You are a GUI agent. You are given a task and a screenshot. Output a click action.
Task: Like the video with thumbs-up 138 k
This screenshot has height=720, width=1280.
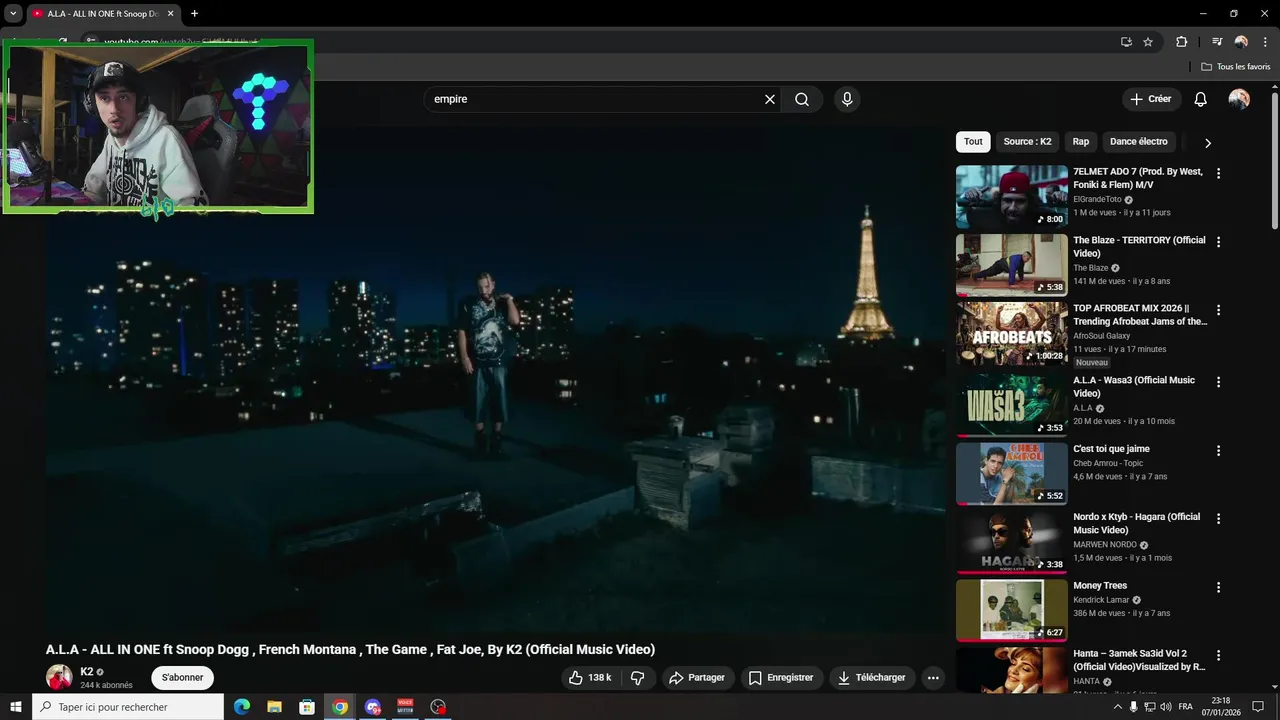[590, 677]
